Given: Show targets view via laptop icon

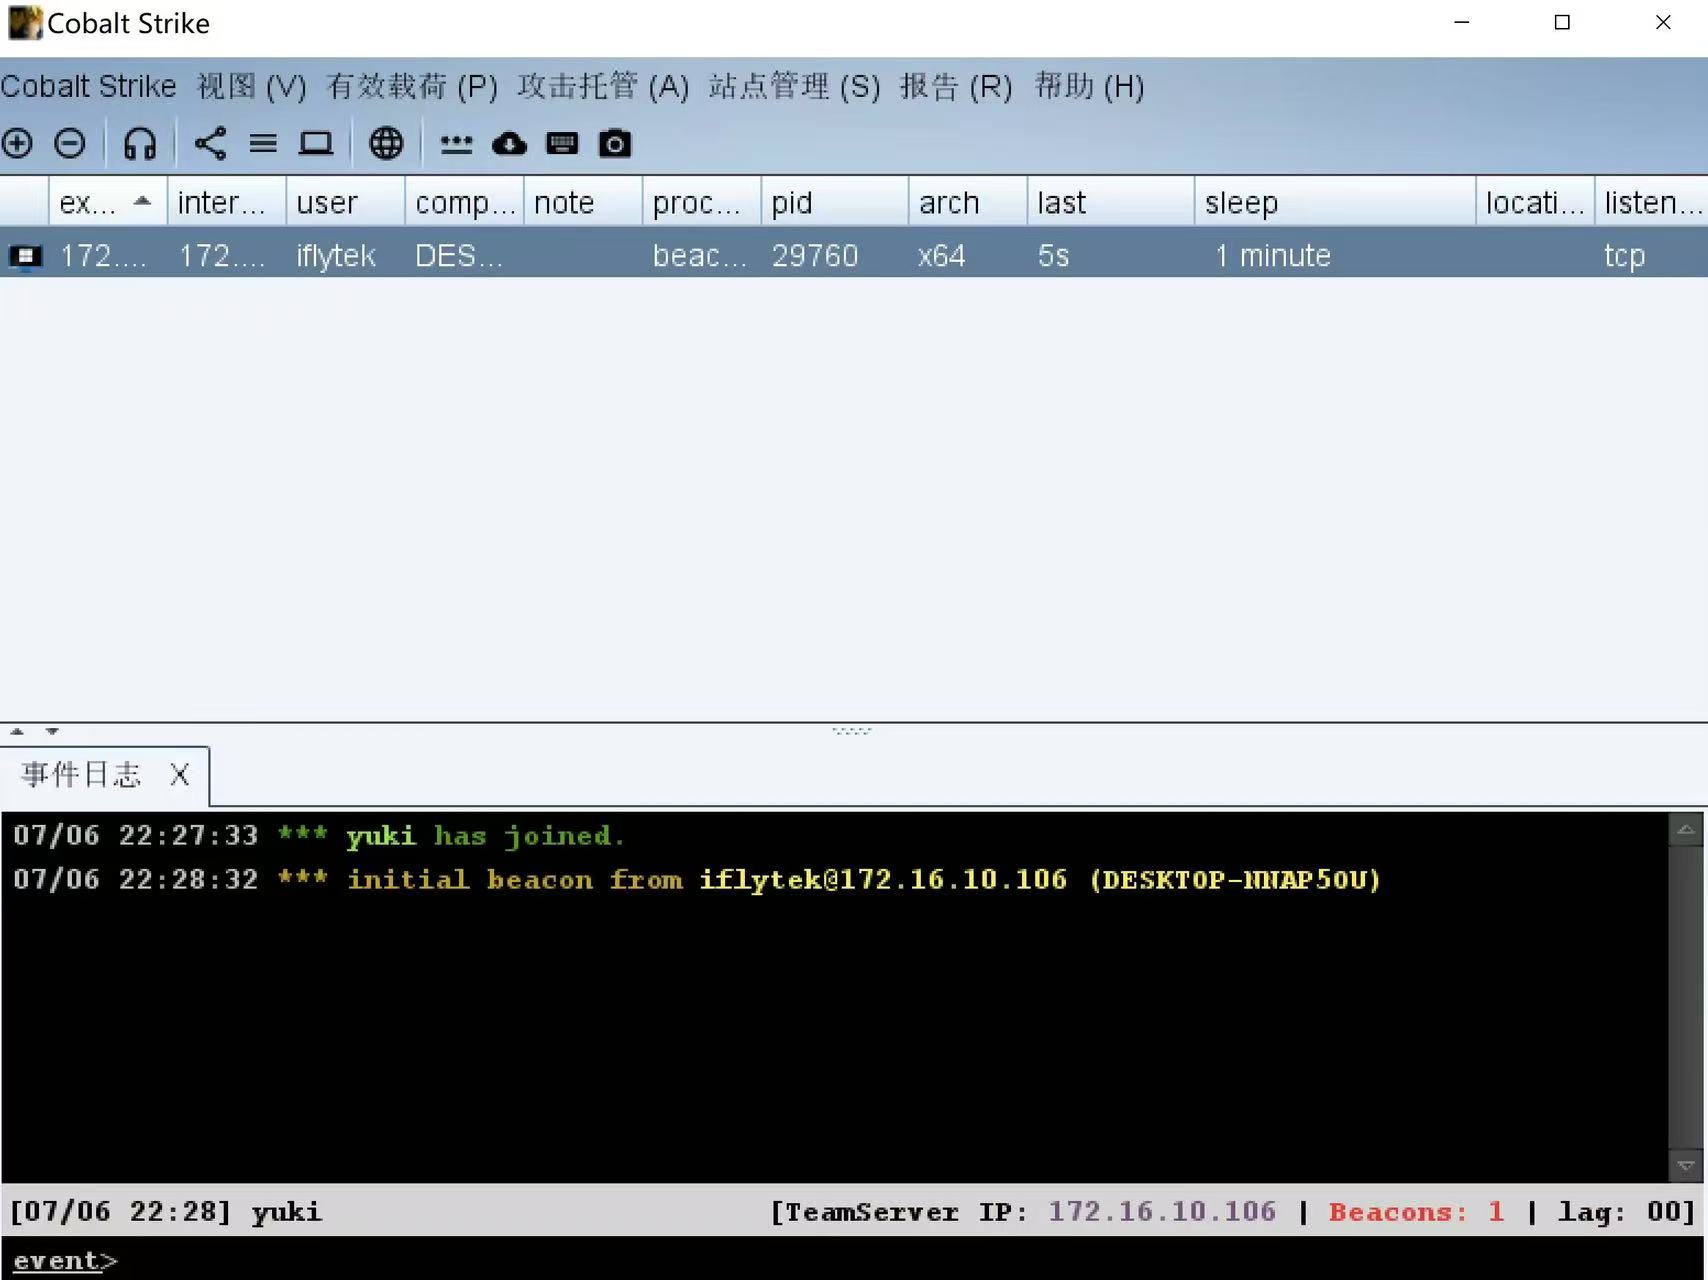Looking at the screenshot, I should point(316,144).
